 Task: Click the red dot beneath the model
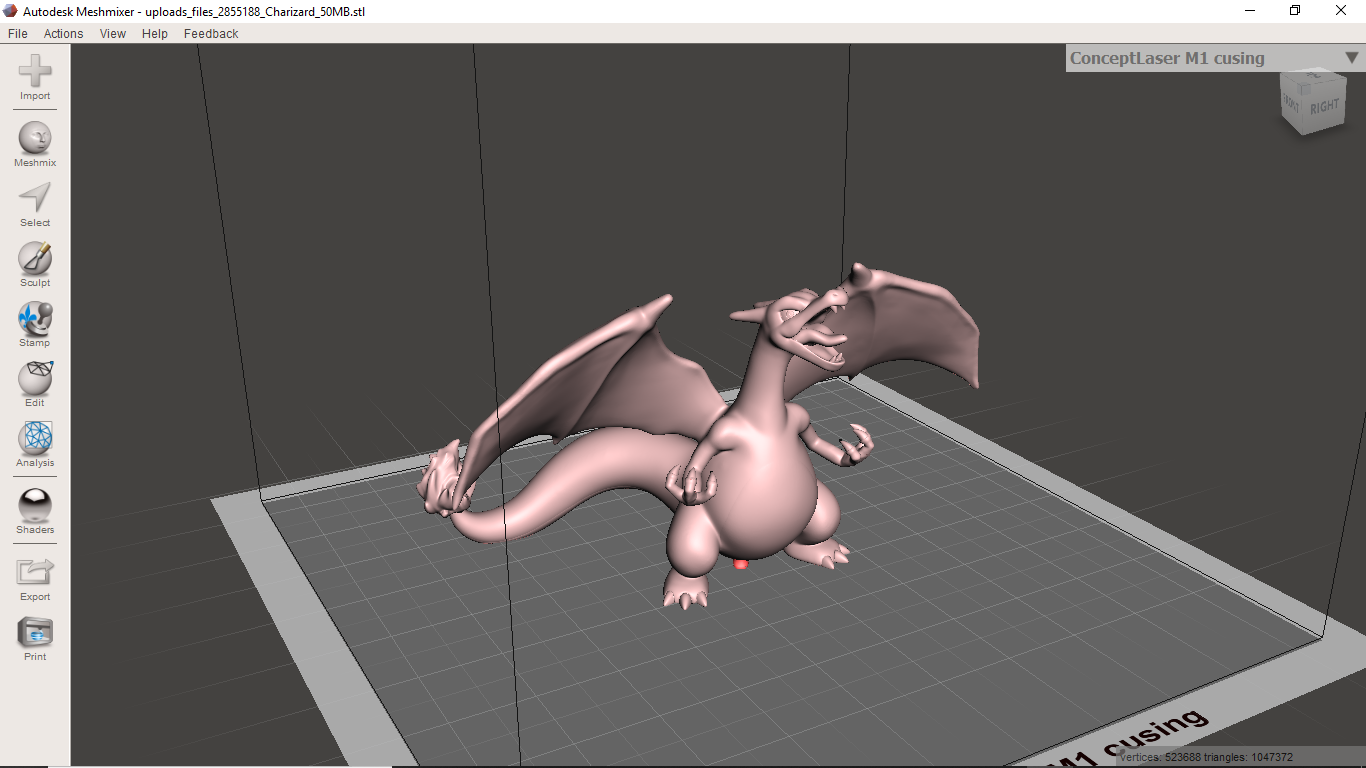point(741,565)
